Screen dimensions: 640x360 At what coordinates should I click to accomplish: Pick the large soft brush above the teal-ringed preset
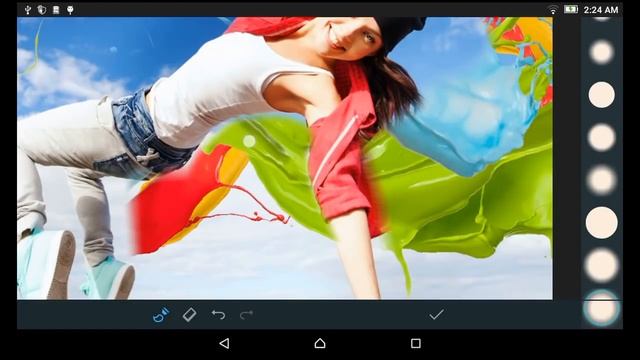(x=602, y=265)
